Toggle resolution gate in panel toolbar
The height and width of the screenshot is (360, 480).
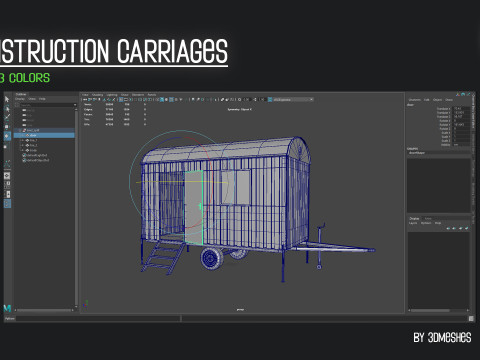pos(131,100)
